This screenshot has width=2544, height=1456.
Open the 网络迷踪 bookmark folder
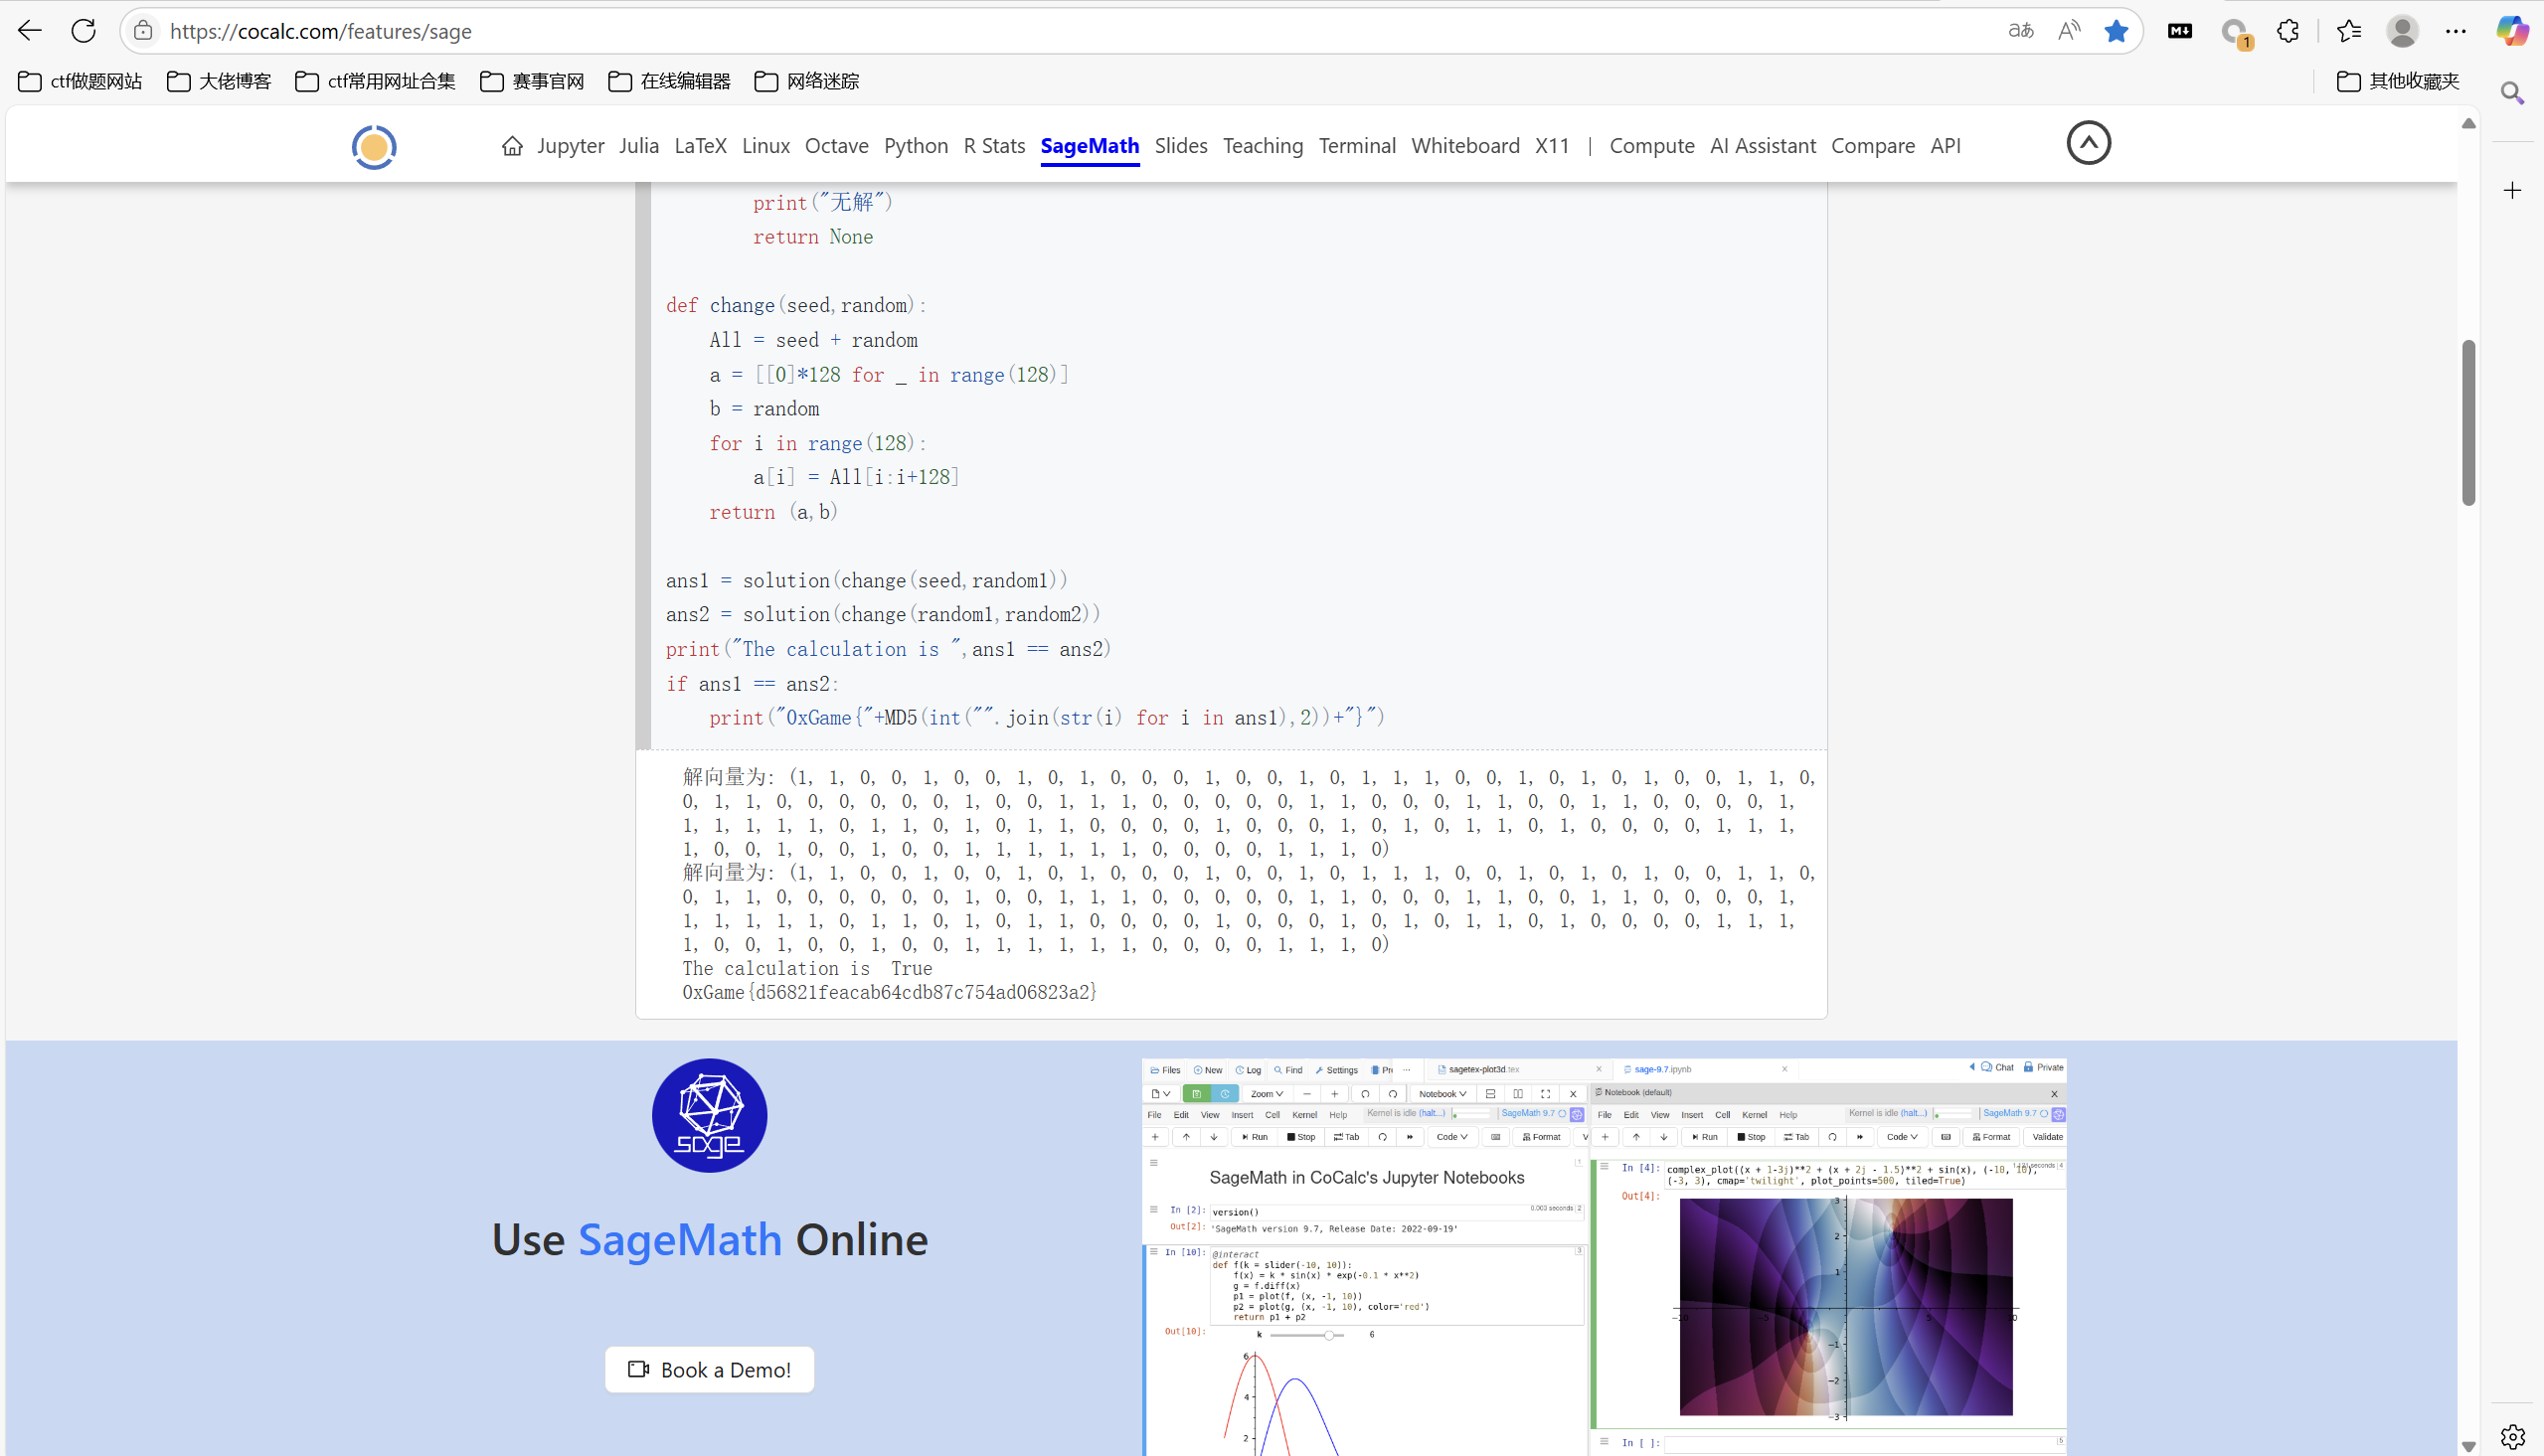click(x=806, y=81)
